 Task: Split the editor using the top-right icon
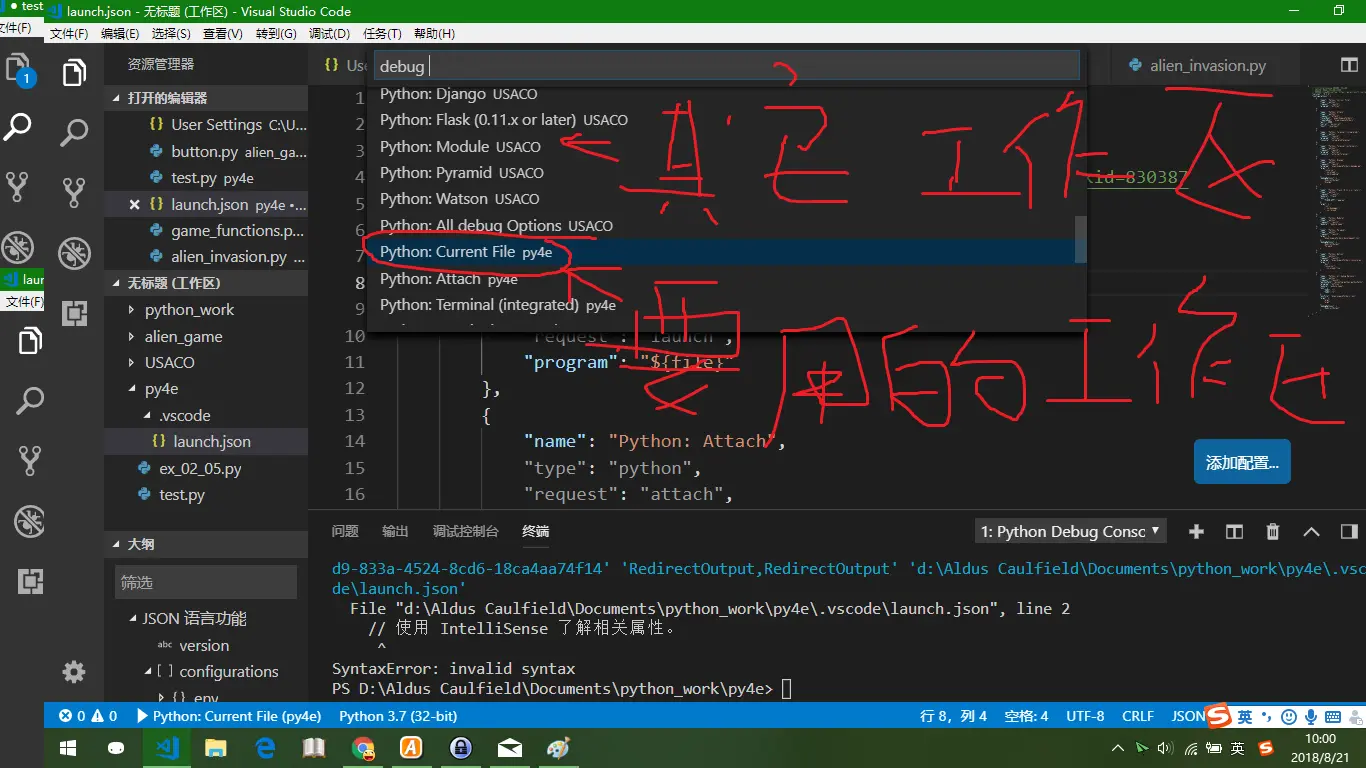tap(1349, 65)
